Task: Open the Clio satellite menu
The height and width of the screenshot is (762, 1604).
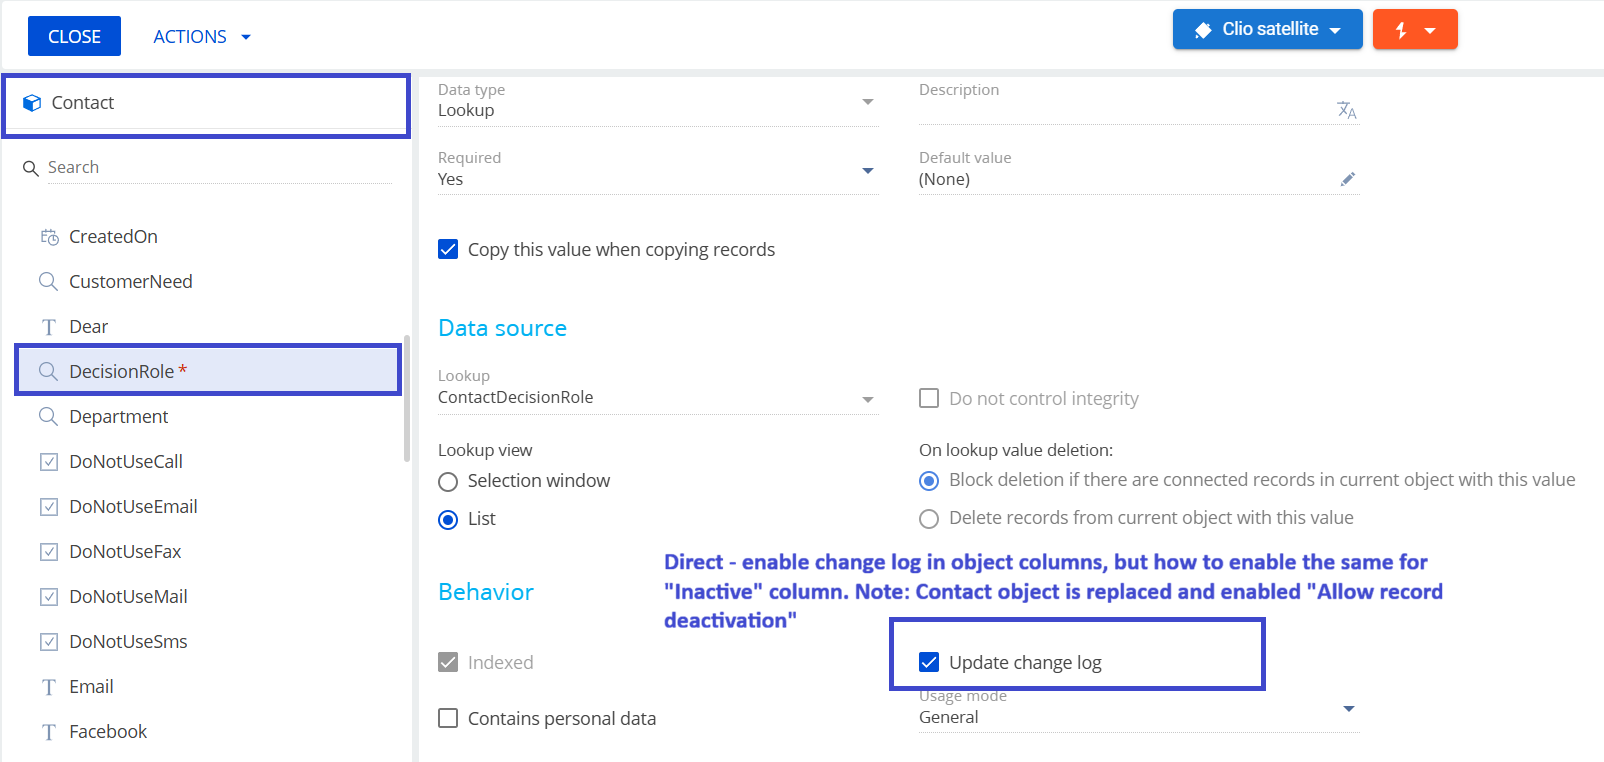Action: pos(1267,29)
